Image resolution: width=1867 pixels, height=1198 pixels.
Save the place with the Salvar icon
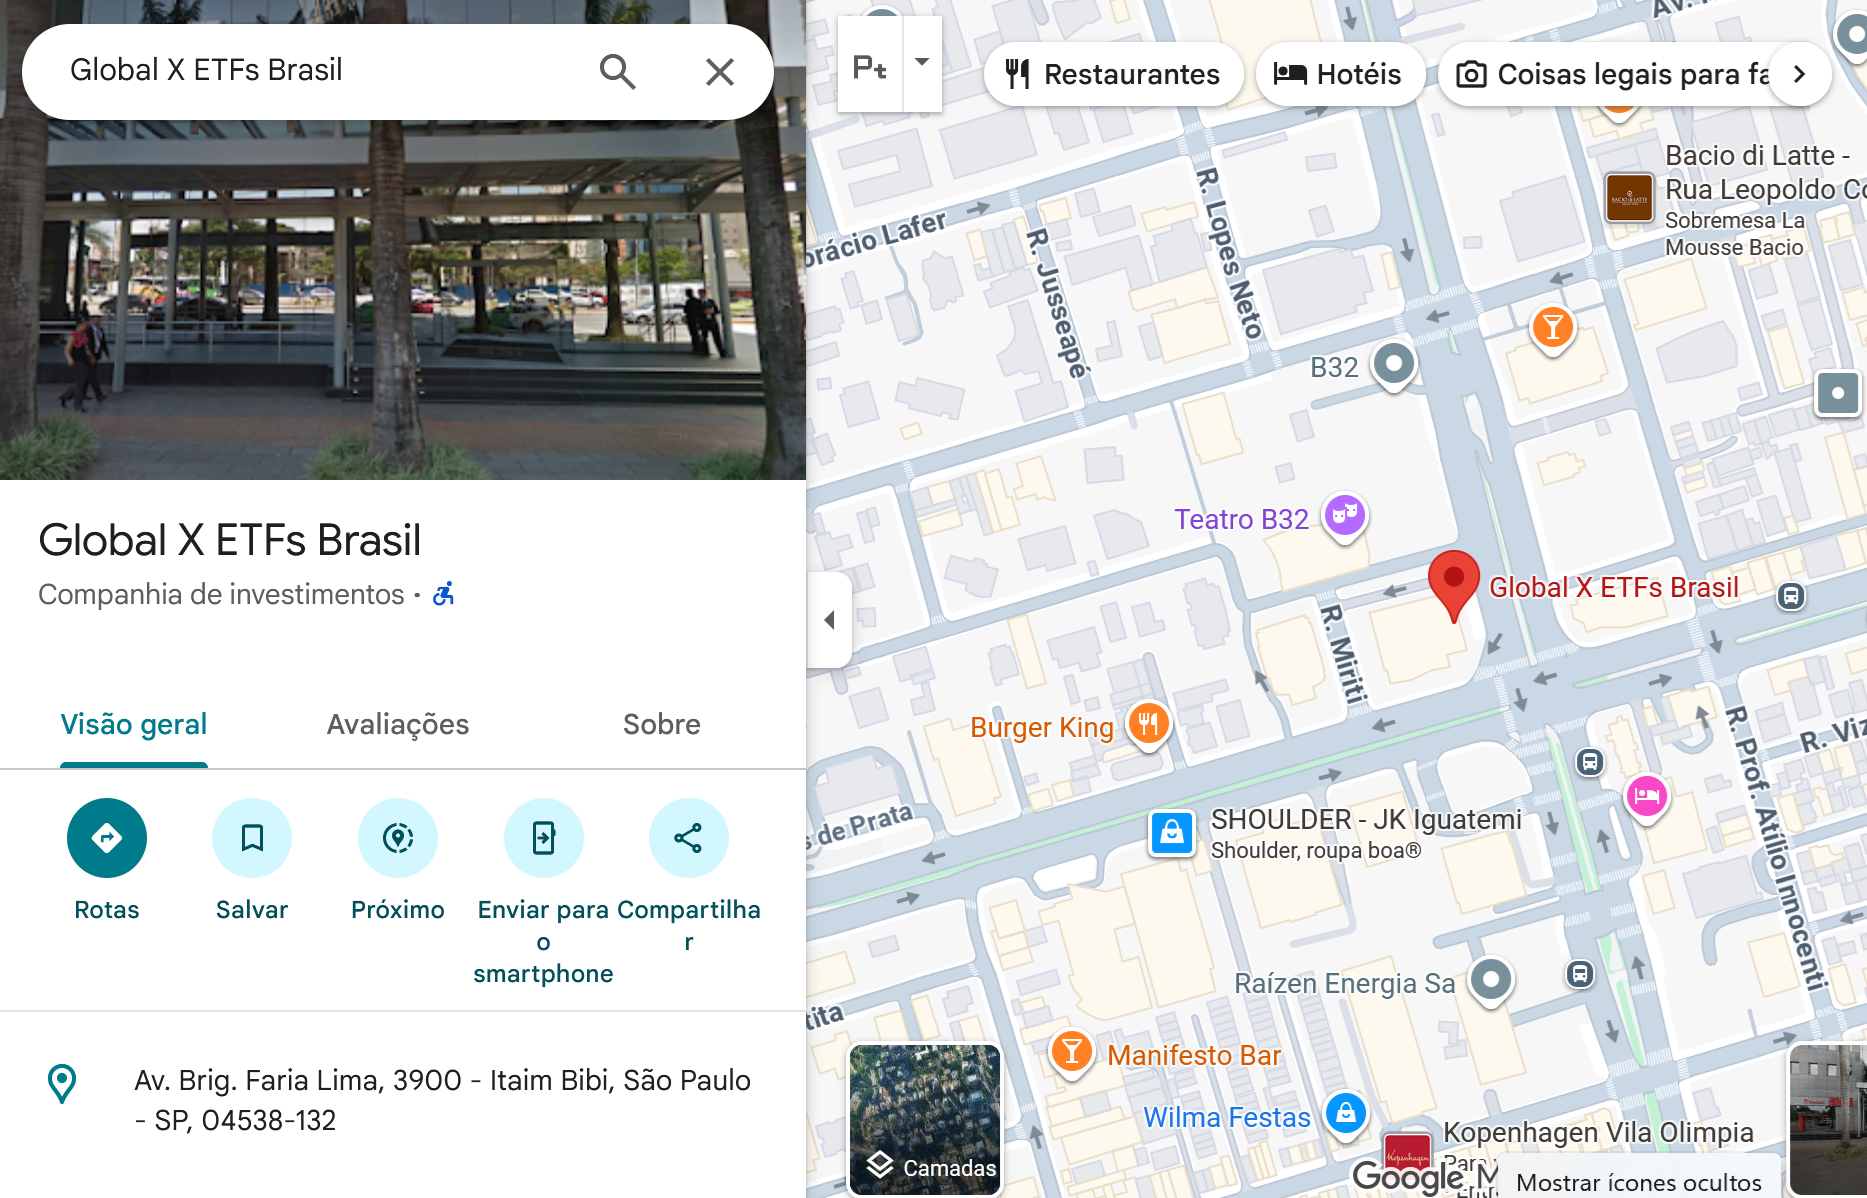pyautogui.click(x=252, y=838)
